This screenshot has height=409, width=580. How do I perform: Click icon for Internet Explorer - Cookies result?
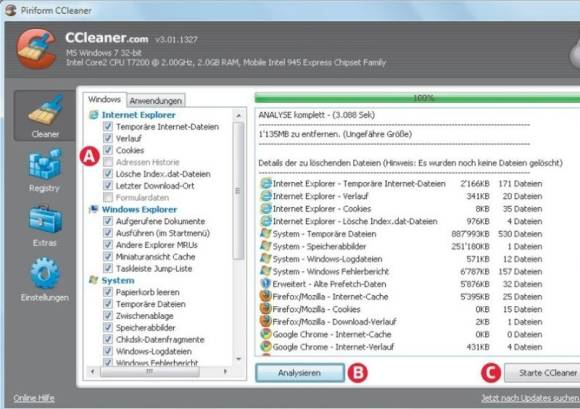pyautogui.click(x=266, y=209)
